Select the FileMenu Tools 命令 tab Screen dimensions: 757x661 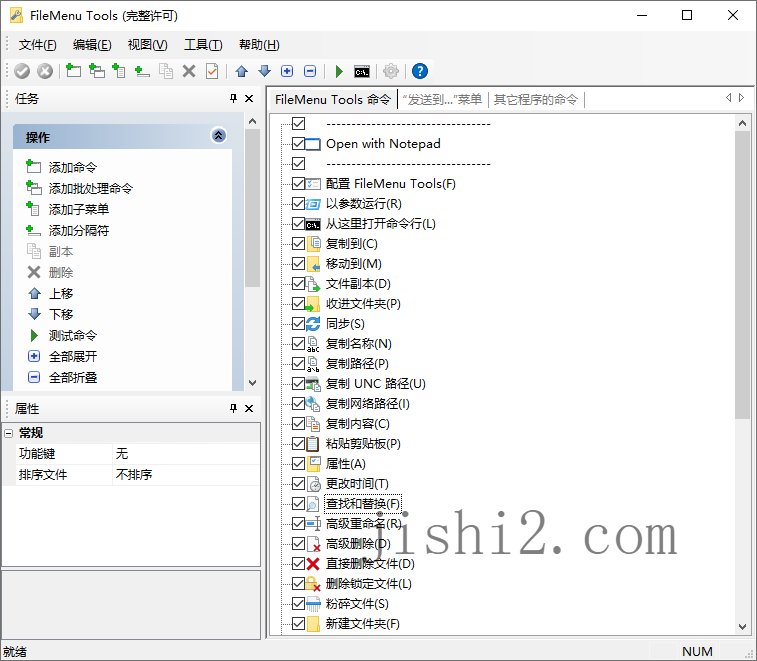click(333, 99)
